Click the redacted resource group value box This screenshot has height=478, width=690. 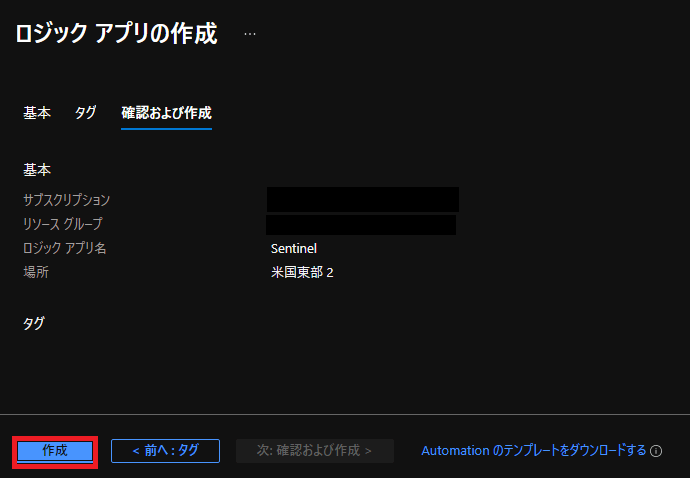[361, 224]
